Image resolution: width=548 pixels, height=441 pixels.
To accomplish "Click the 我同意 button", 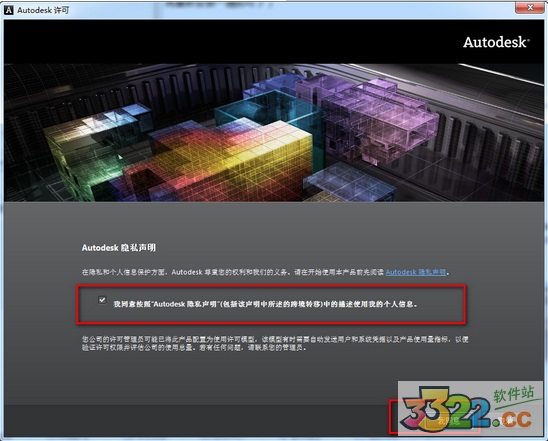I will (449, 420).
